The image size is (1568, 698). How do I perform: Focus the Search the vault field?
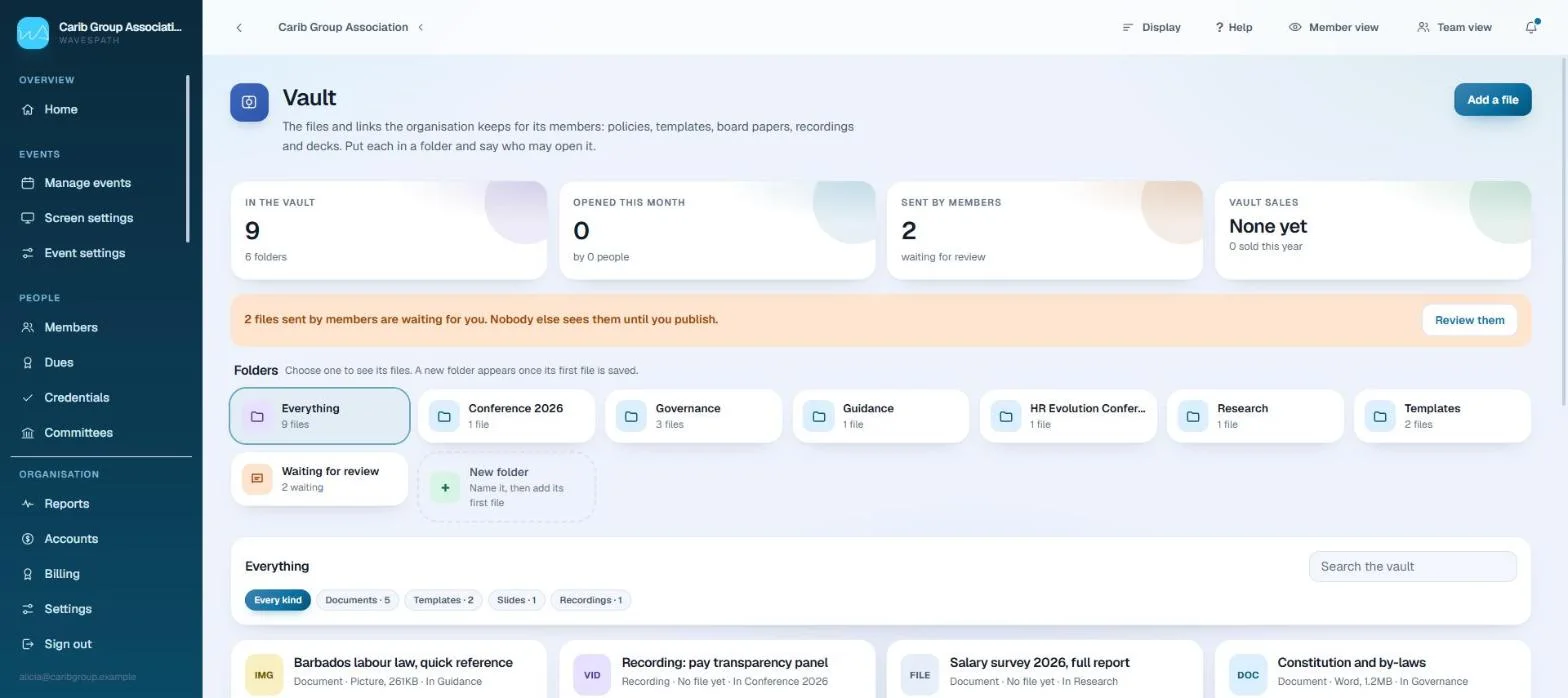(x=1413, y=567)
